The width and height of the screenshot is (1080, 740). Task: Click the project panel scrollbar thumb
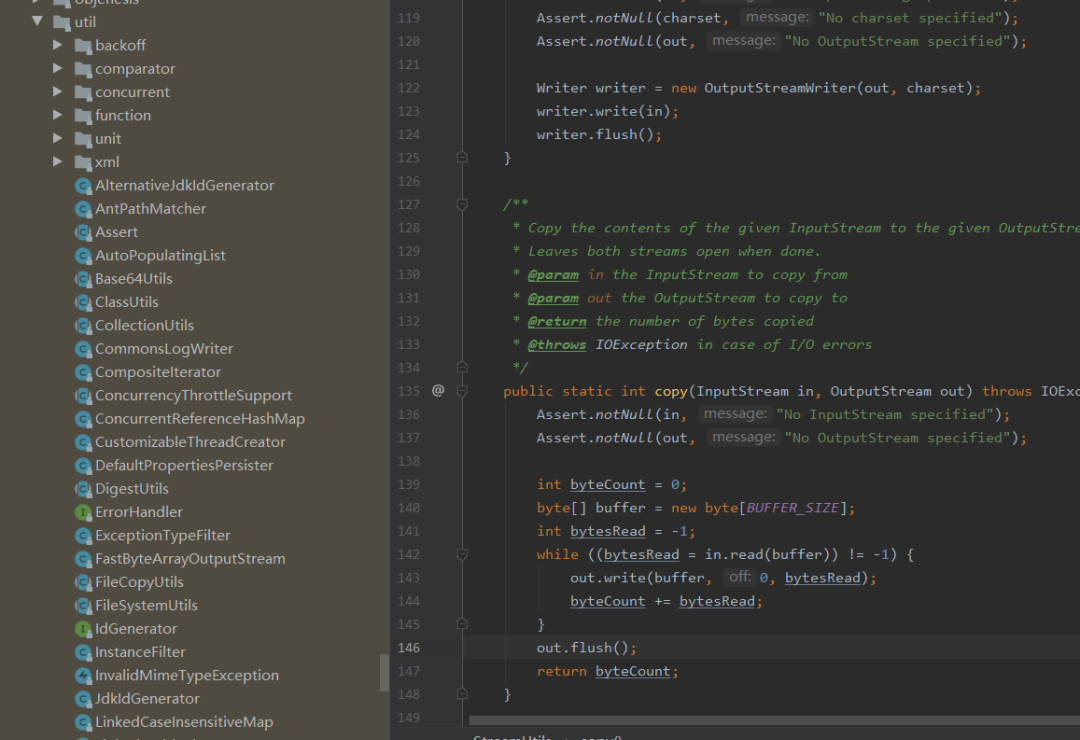coord(384,673)
